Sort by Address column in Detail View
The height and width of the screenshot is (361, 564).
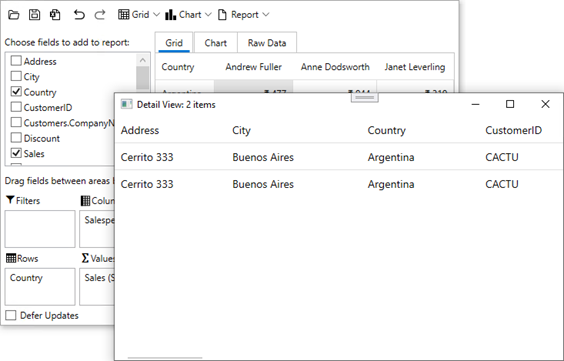point(140,130)
